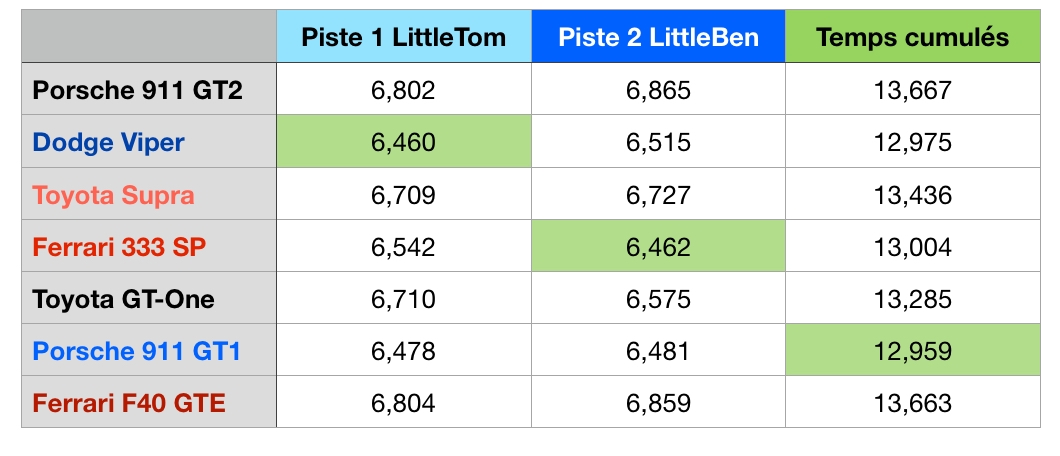1060x456 pixels.
Task: Select the 6,859 cell for Ferrari F40 GTE
Action: click(x=658, y=403)
